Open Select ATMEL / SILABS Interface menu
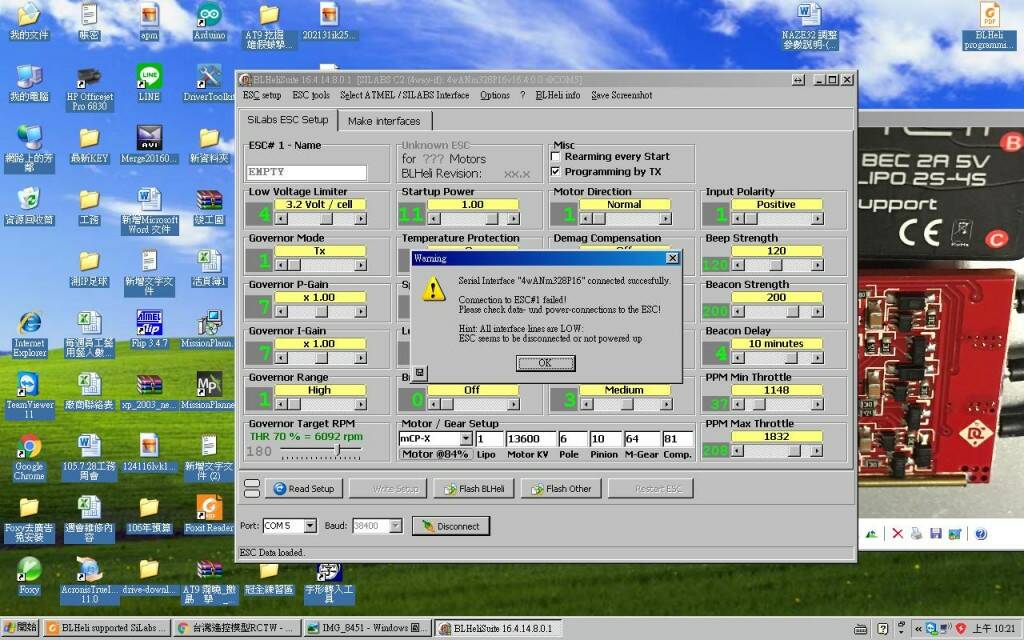 tap(404, 95)
